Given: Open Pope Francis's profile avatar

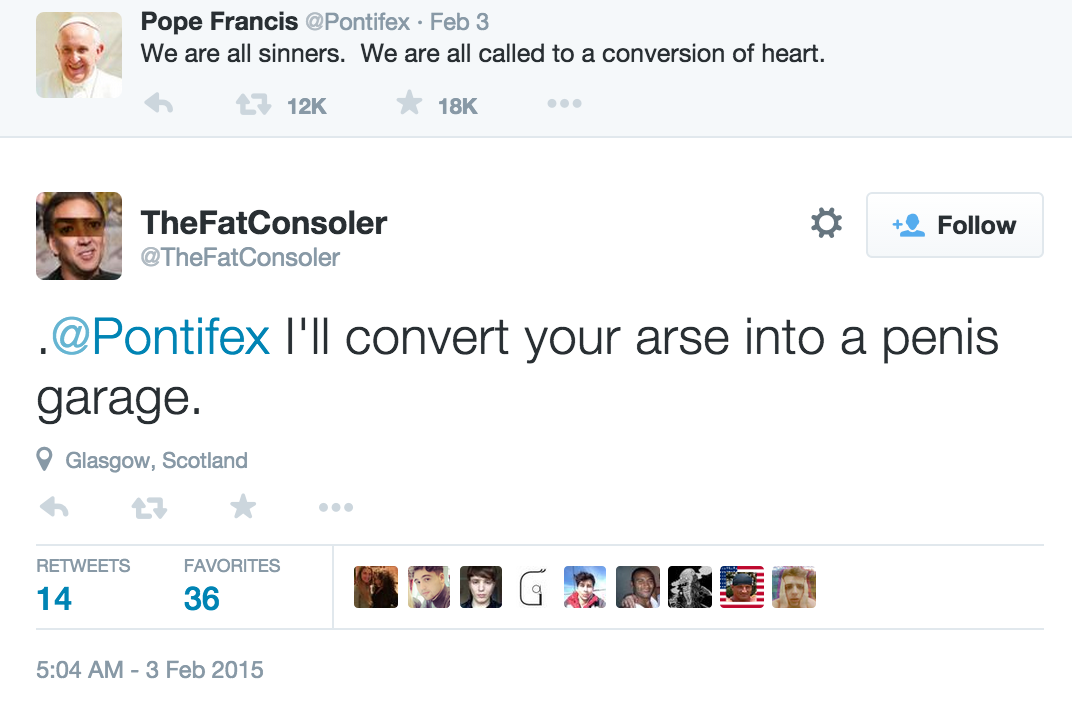Looking at the screenshot, I should click(79, 55).
